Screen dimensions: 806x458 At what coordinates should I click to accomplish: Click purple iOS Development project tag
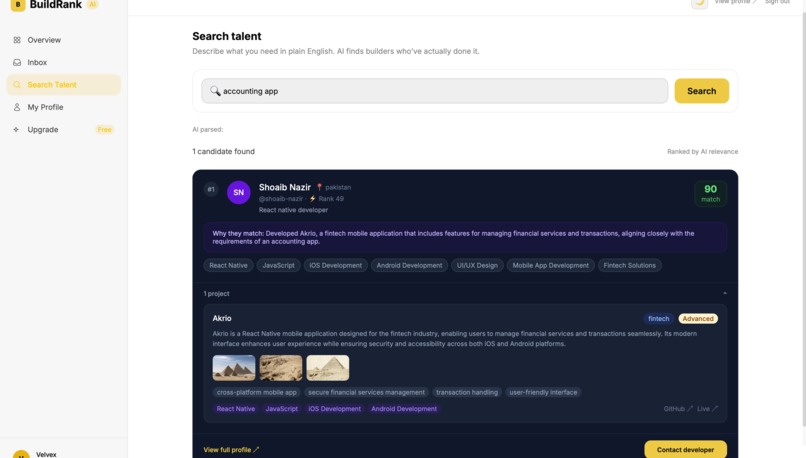[334, 409]
